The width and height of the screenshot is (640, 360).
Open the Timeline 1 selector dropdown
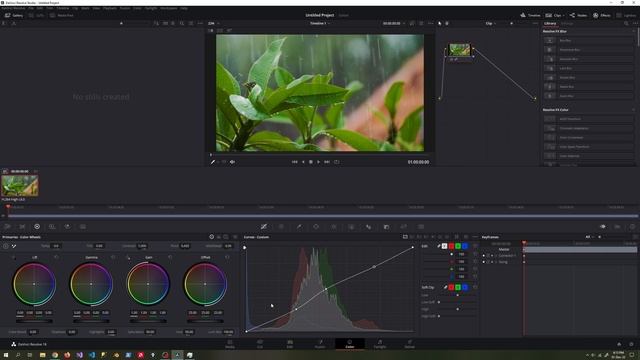[320, 23]
